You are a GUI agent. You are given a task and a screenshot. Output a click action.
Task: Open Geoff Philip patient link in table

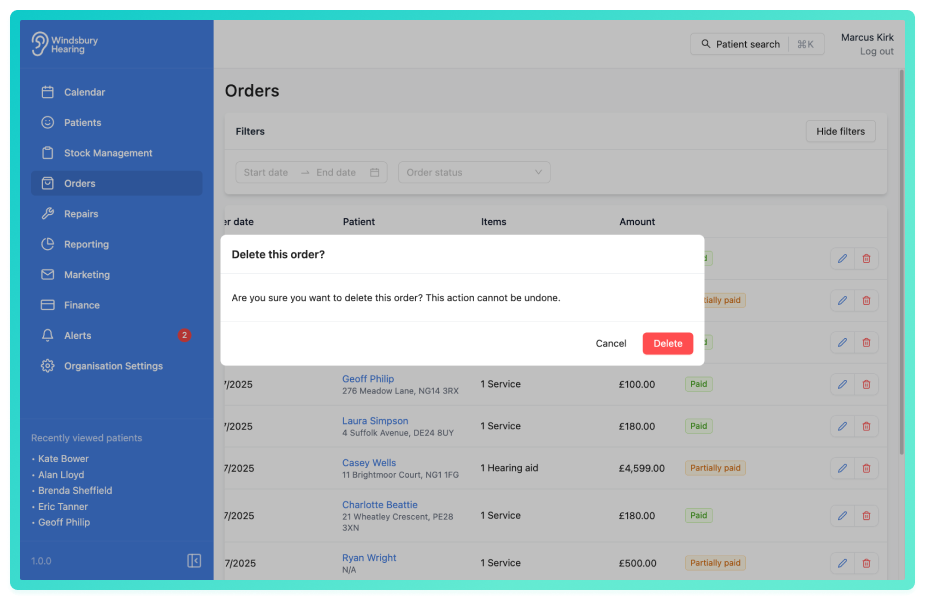tap(368, 379)
